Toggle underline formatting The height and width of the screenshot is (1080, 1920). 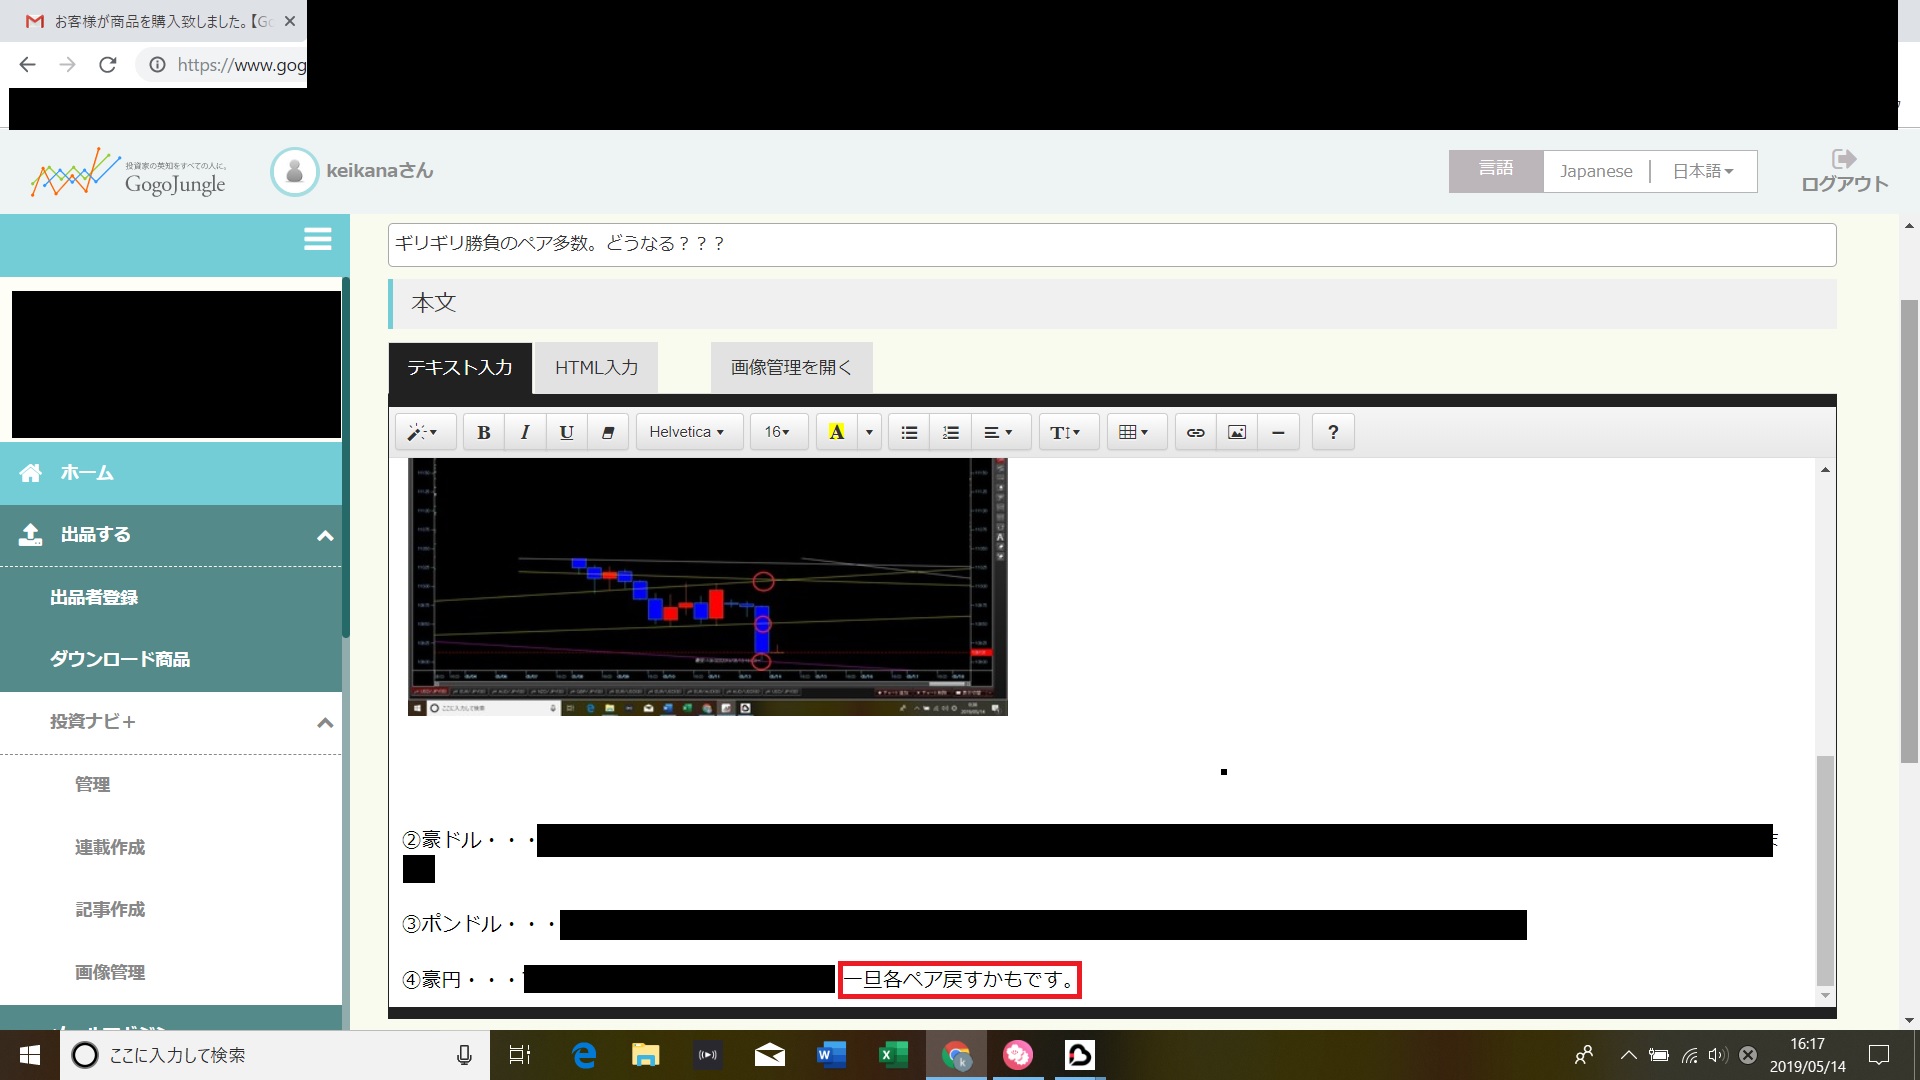point(566,432)
